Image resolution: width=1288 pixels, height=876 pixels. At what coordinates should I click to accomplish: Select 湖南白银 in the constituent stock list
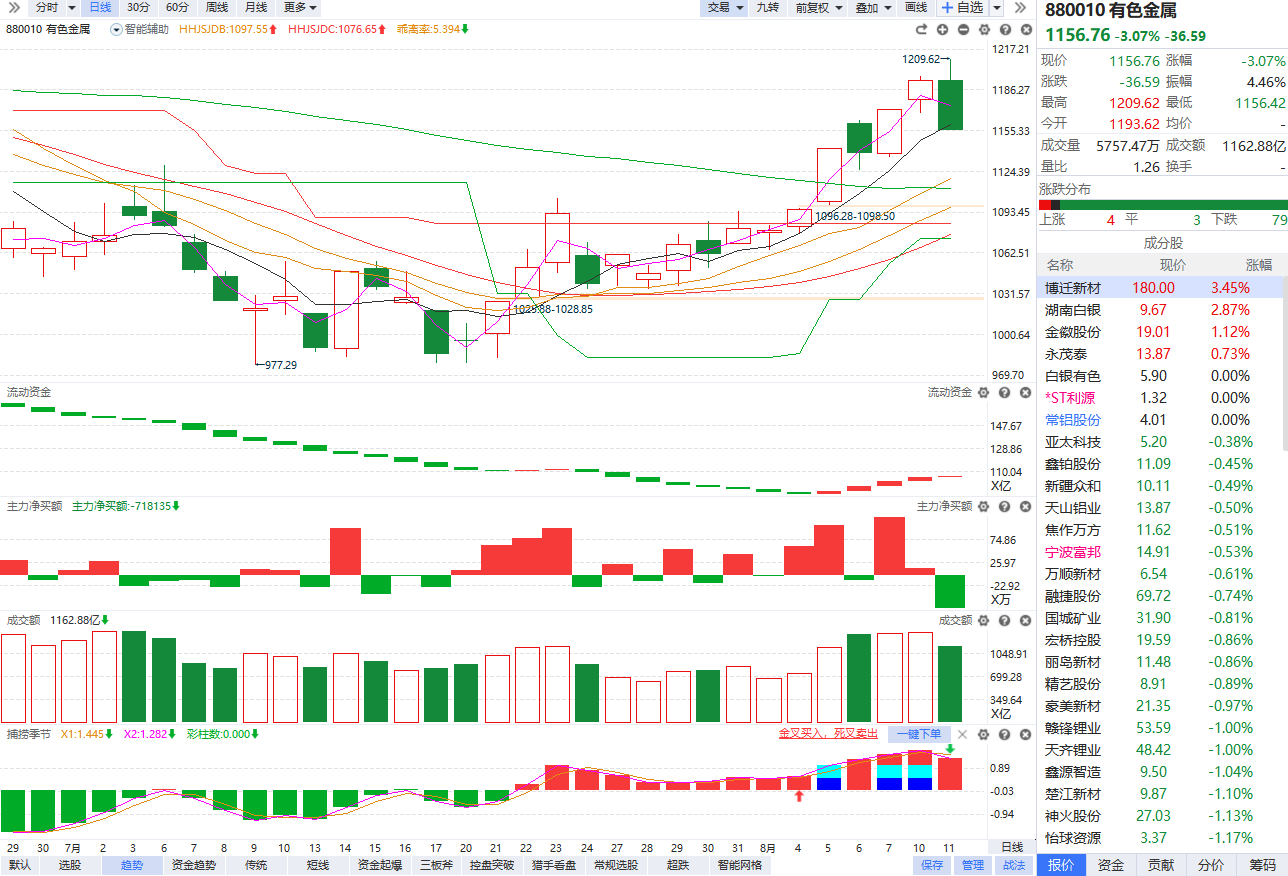[x=1162, y=310]
